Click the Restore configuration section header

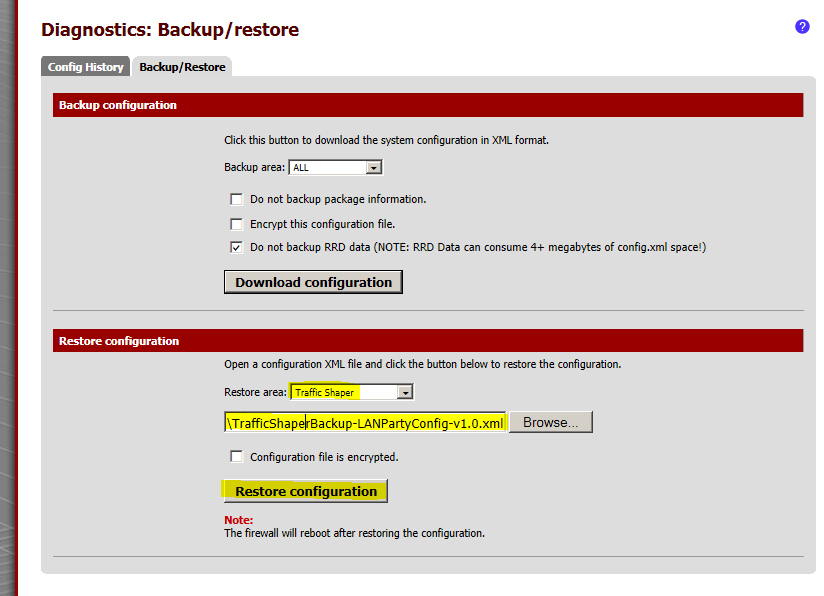click(x=119, y=341)
